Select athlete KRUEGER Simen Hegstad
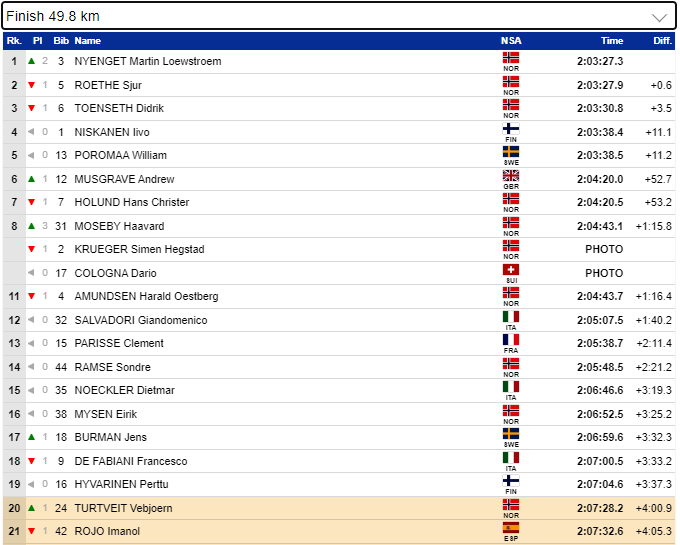This screenshot has height=545, width=680. pyautogui.click(x=138, y=249)
